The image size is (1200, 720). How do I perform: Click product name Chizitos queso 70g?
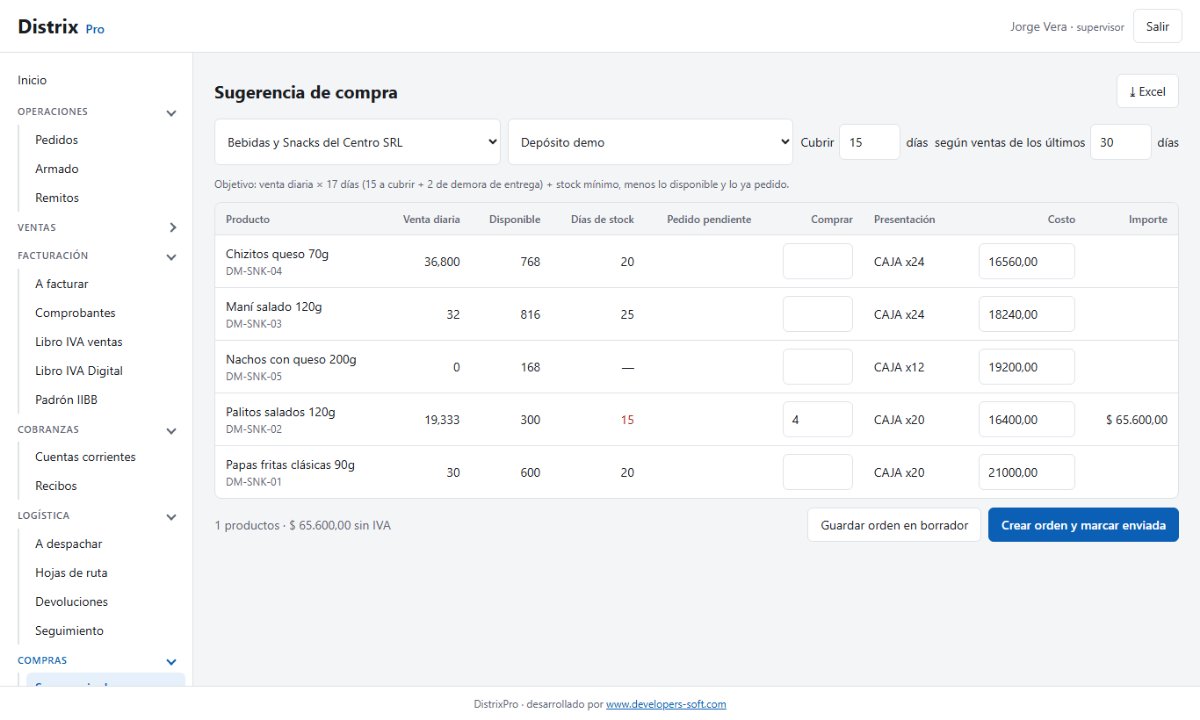277,254
